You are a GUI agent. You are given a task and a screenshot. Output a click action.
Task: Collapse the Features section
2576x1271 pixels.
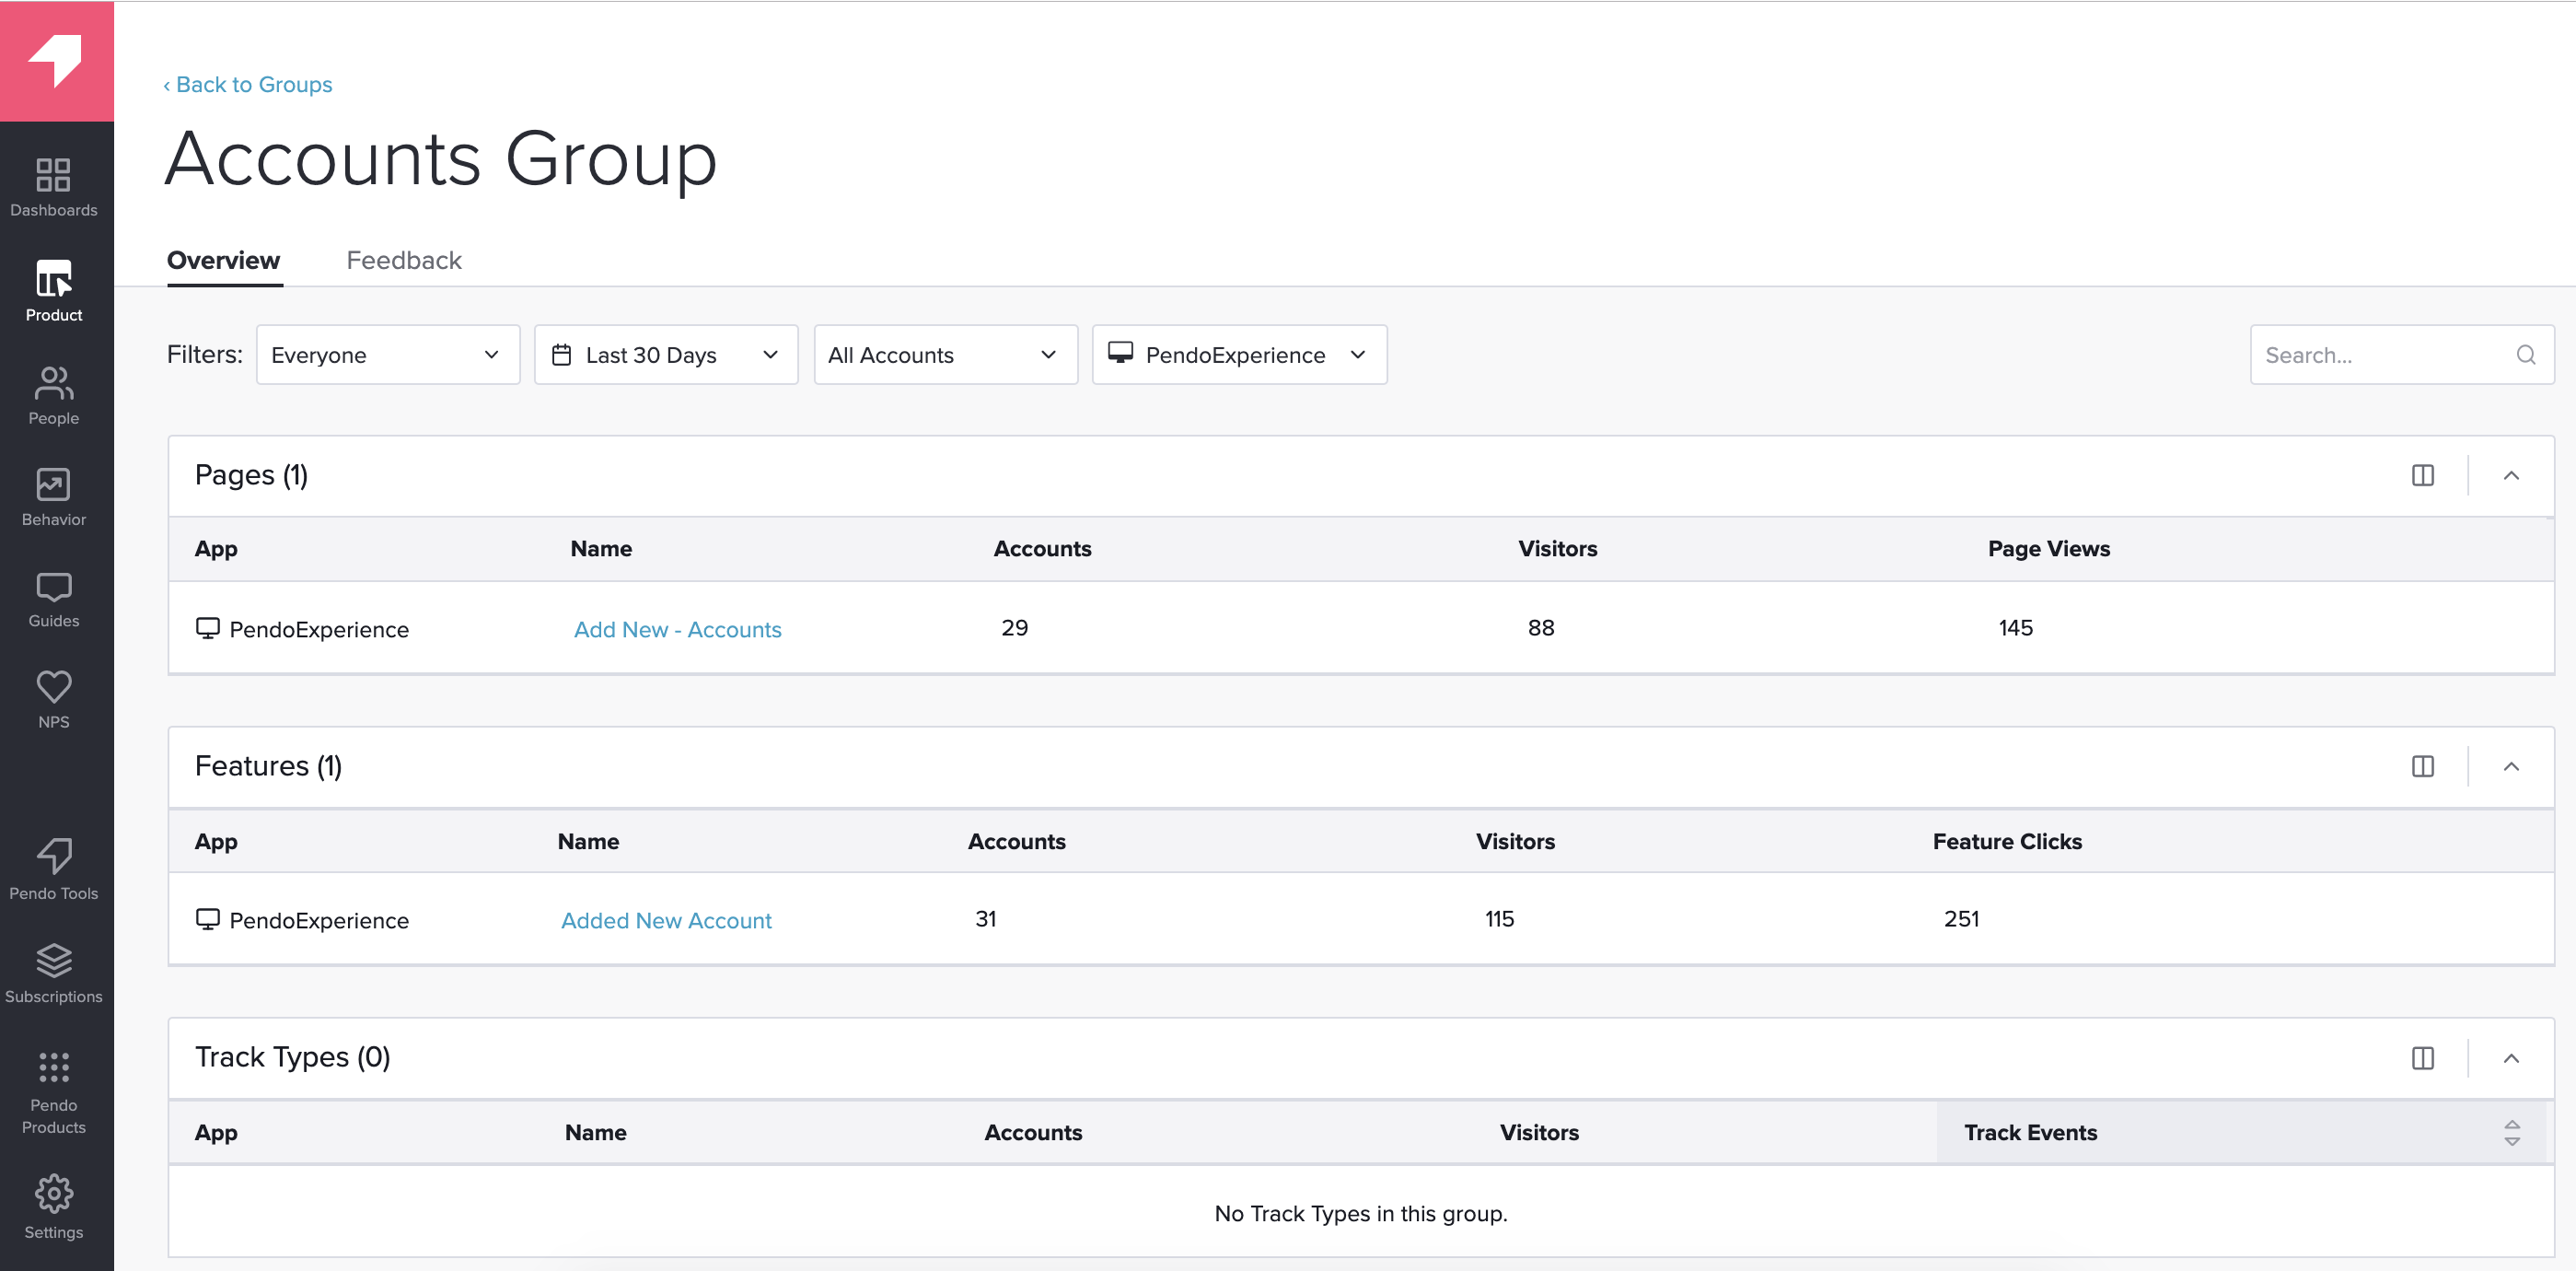pyautogui.click(x=2510, y=766)
